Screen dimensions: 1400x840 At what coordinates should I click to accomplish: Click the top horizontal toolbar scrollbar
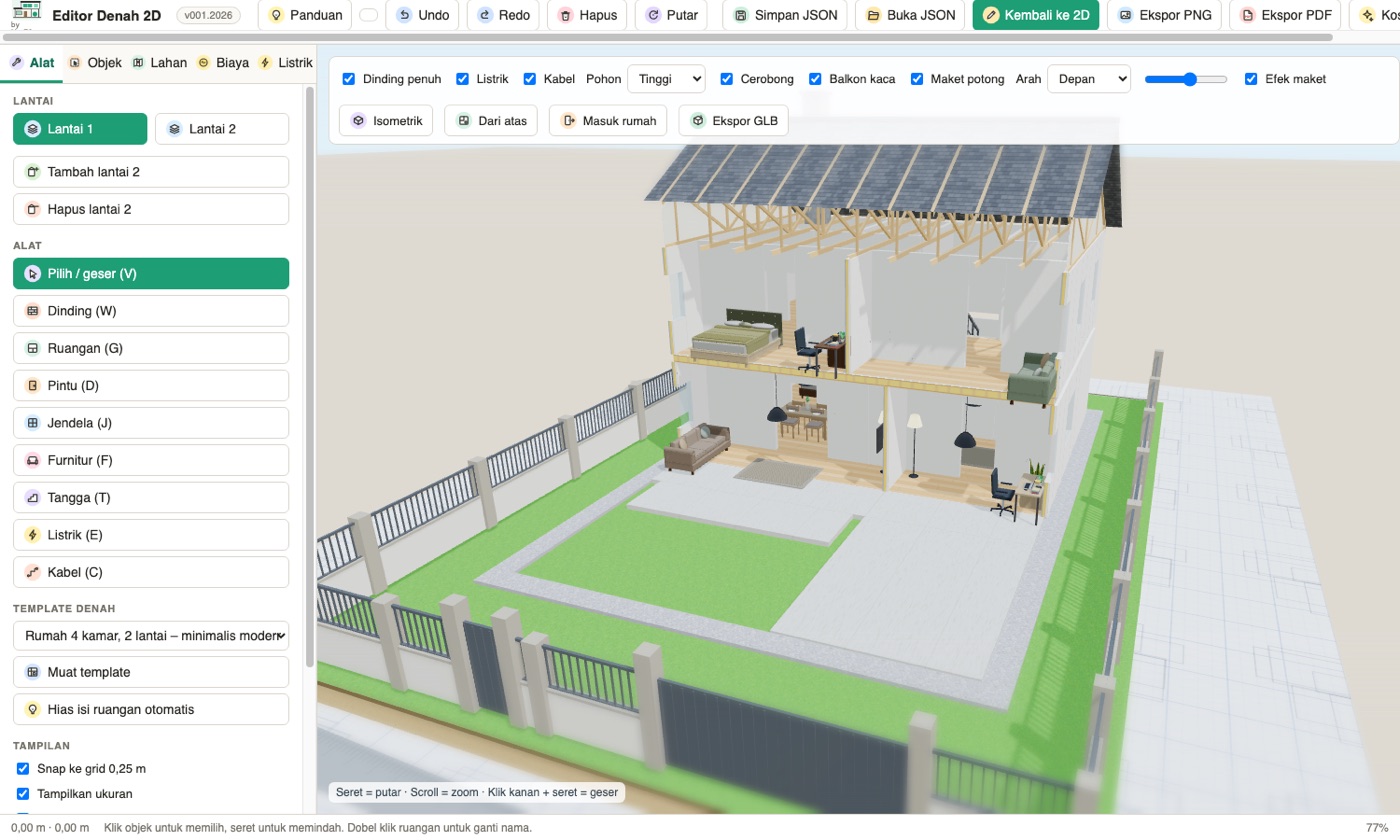668,38
